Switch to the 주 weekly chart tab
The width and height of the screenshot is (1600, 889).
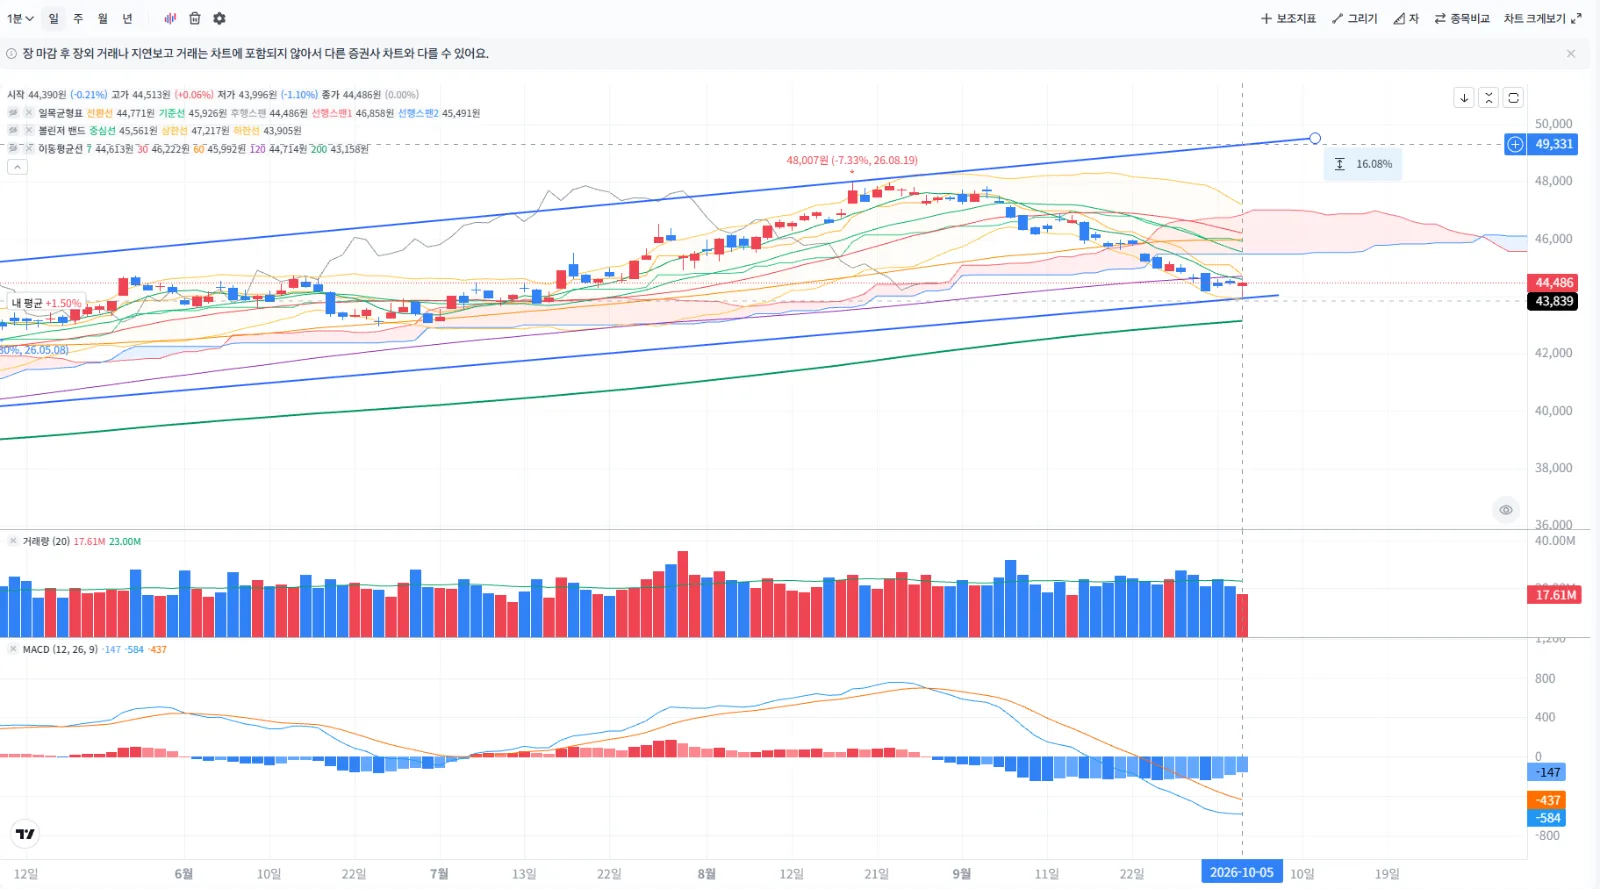coord(78,18)
